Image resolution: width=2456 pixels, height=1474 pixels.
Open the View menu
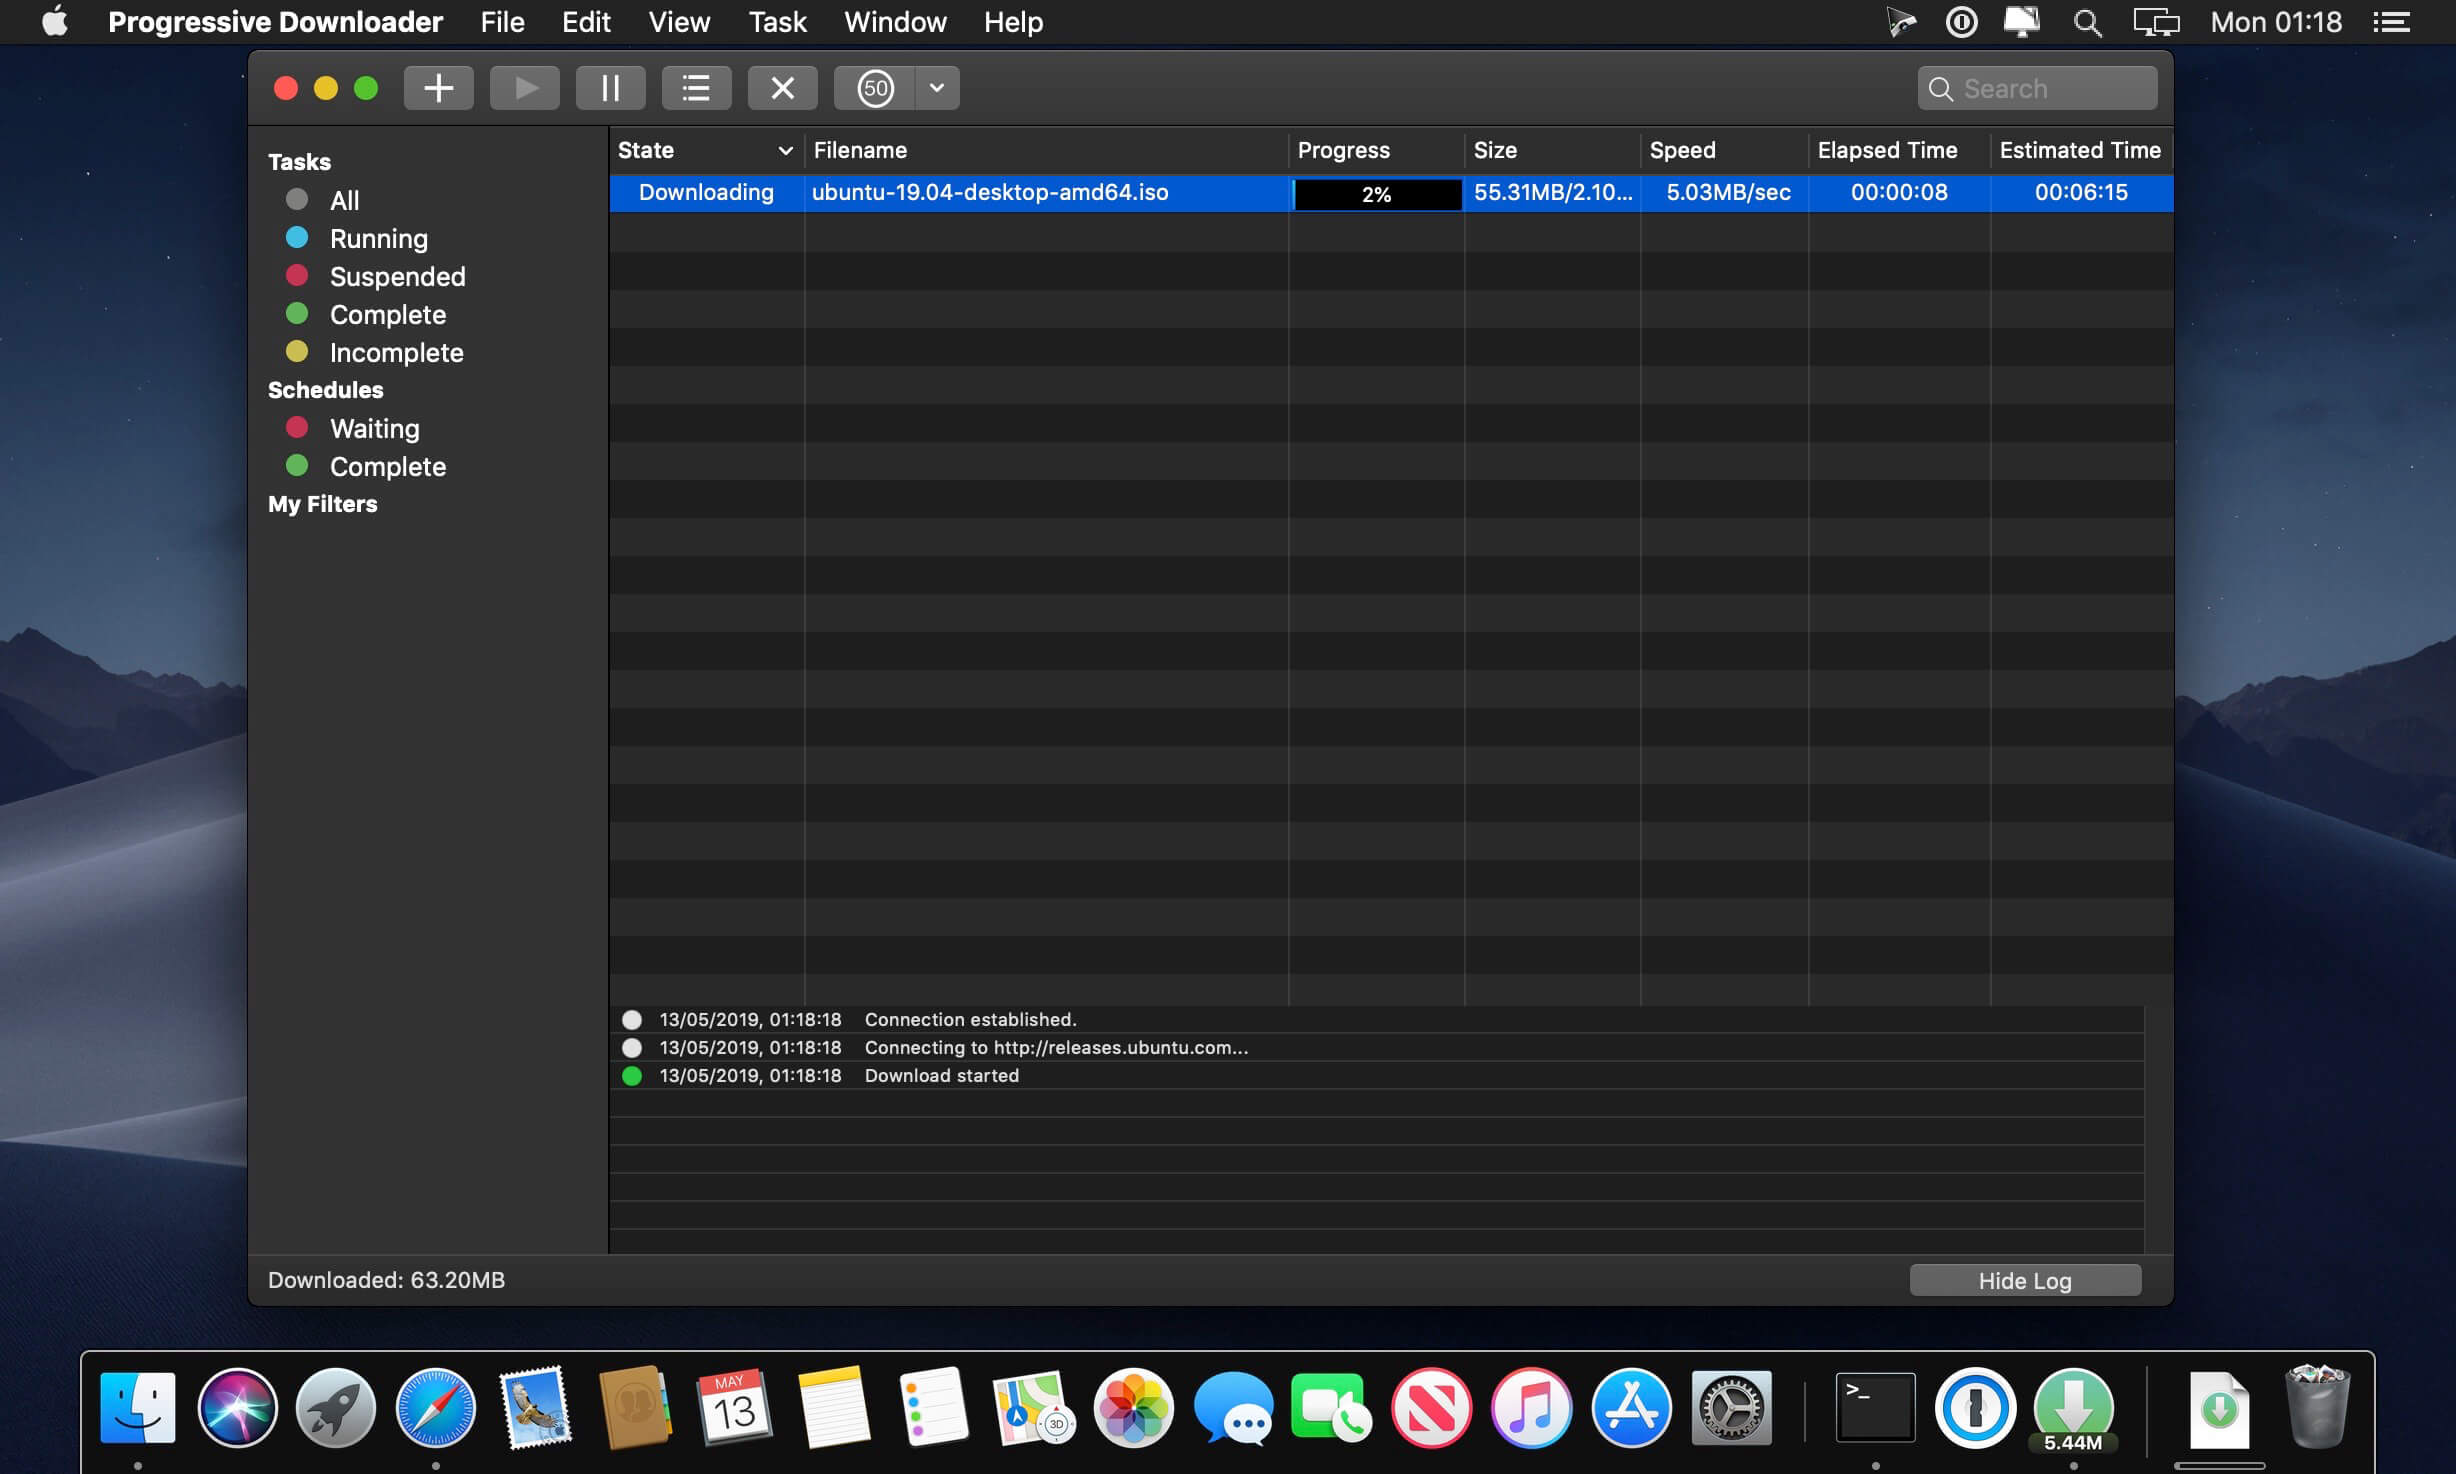click(x=679, y=22)
